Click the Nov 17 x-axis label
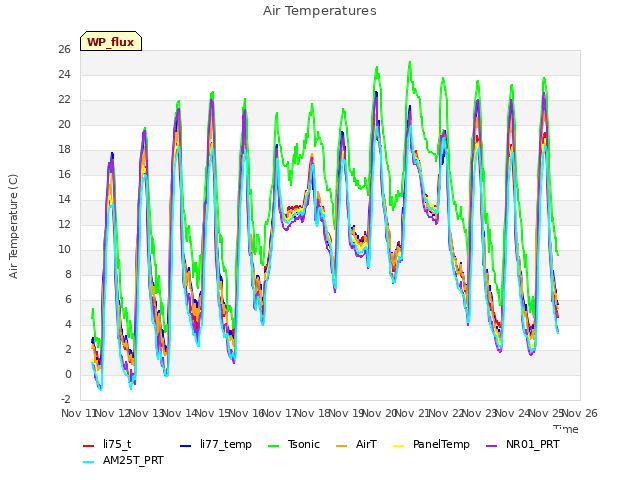This screenshot has height=480, width=640. click(x=279, y=413)
